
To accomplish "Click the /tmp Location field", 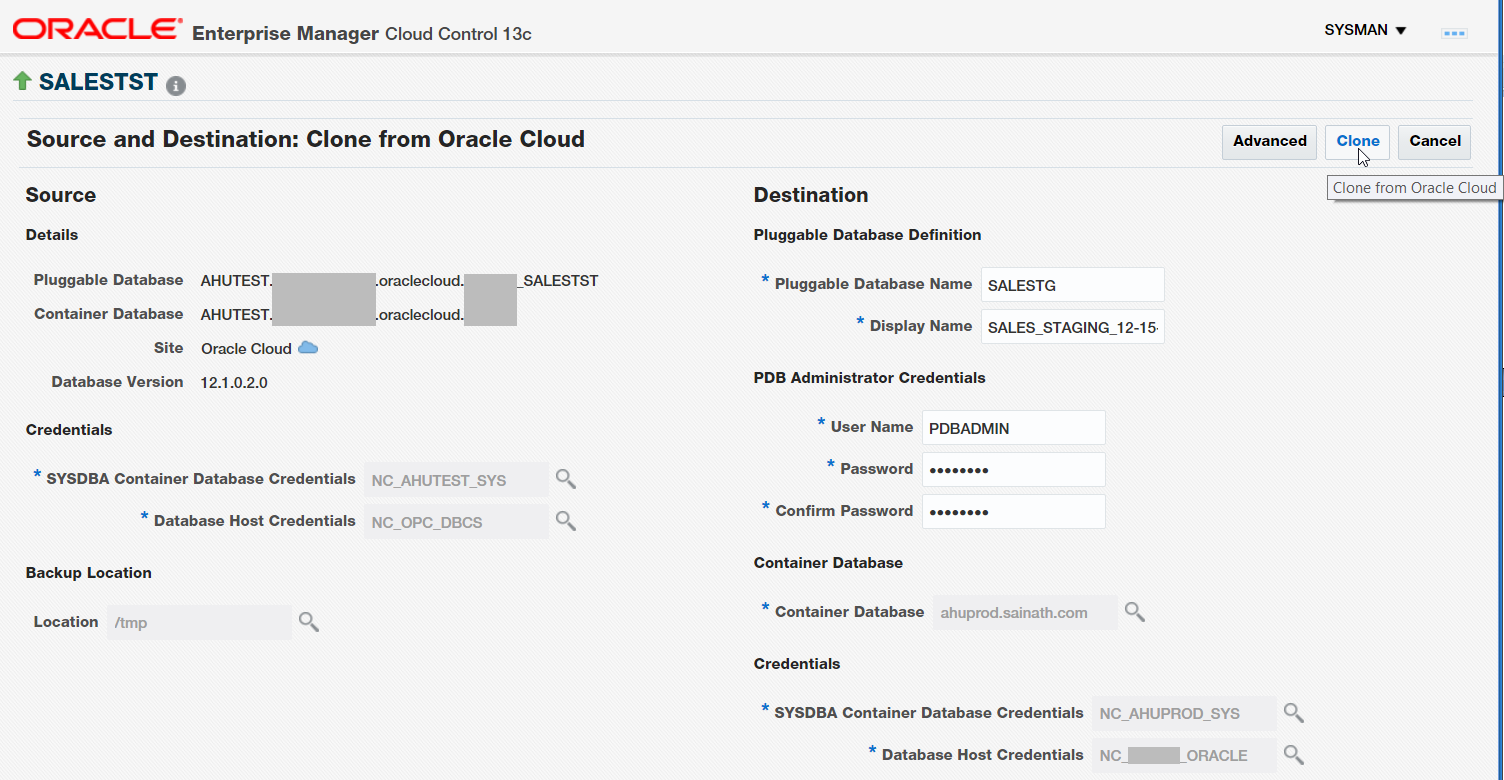I will point(199,623).
